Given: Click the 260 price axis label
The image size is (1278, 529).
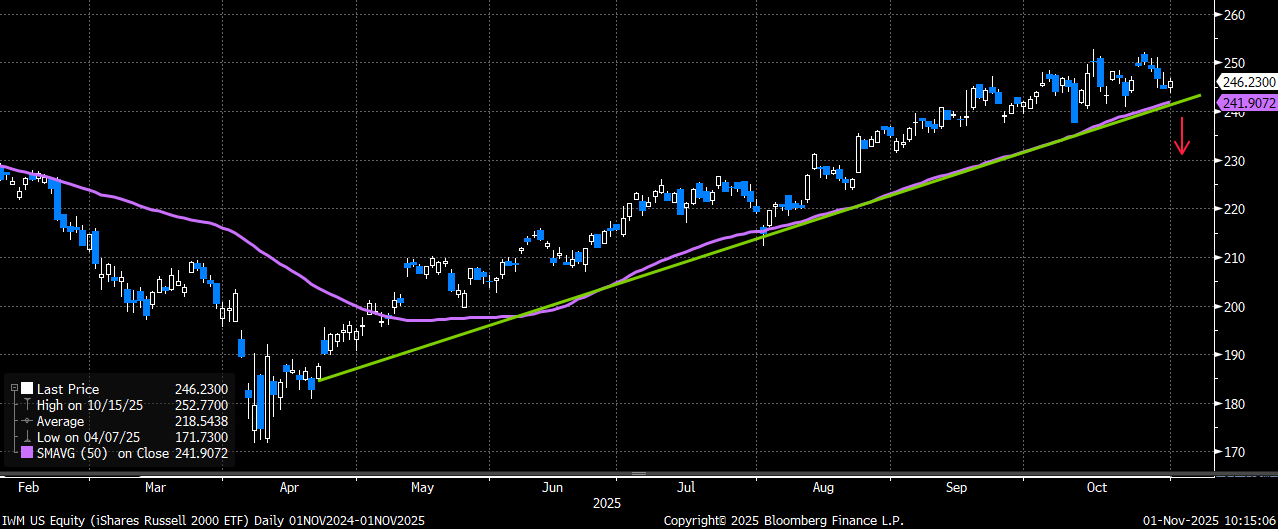Looking at the screenshot, I should [x=1233, y=14].
